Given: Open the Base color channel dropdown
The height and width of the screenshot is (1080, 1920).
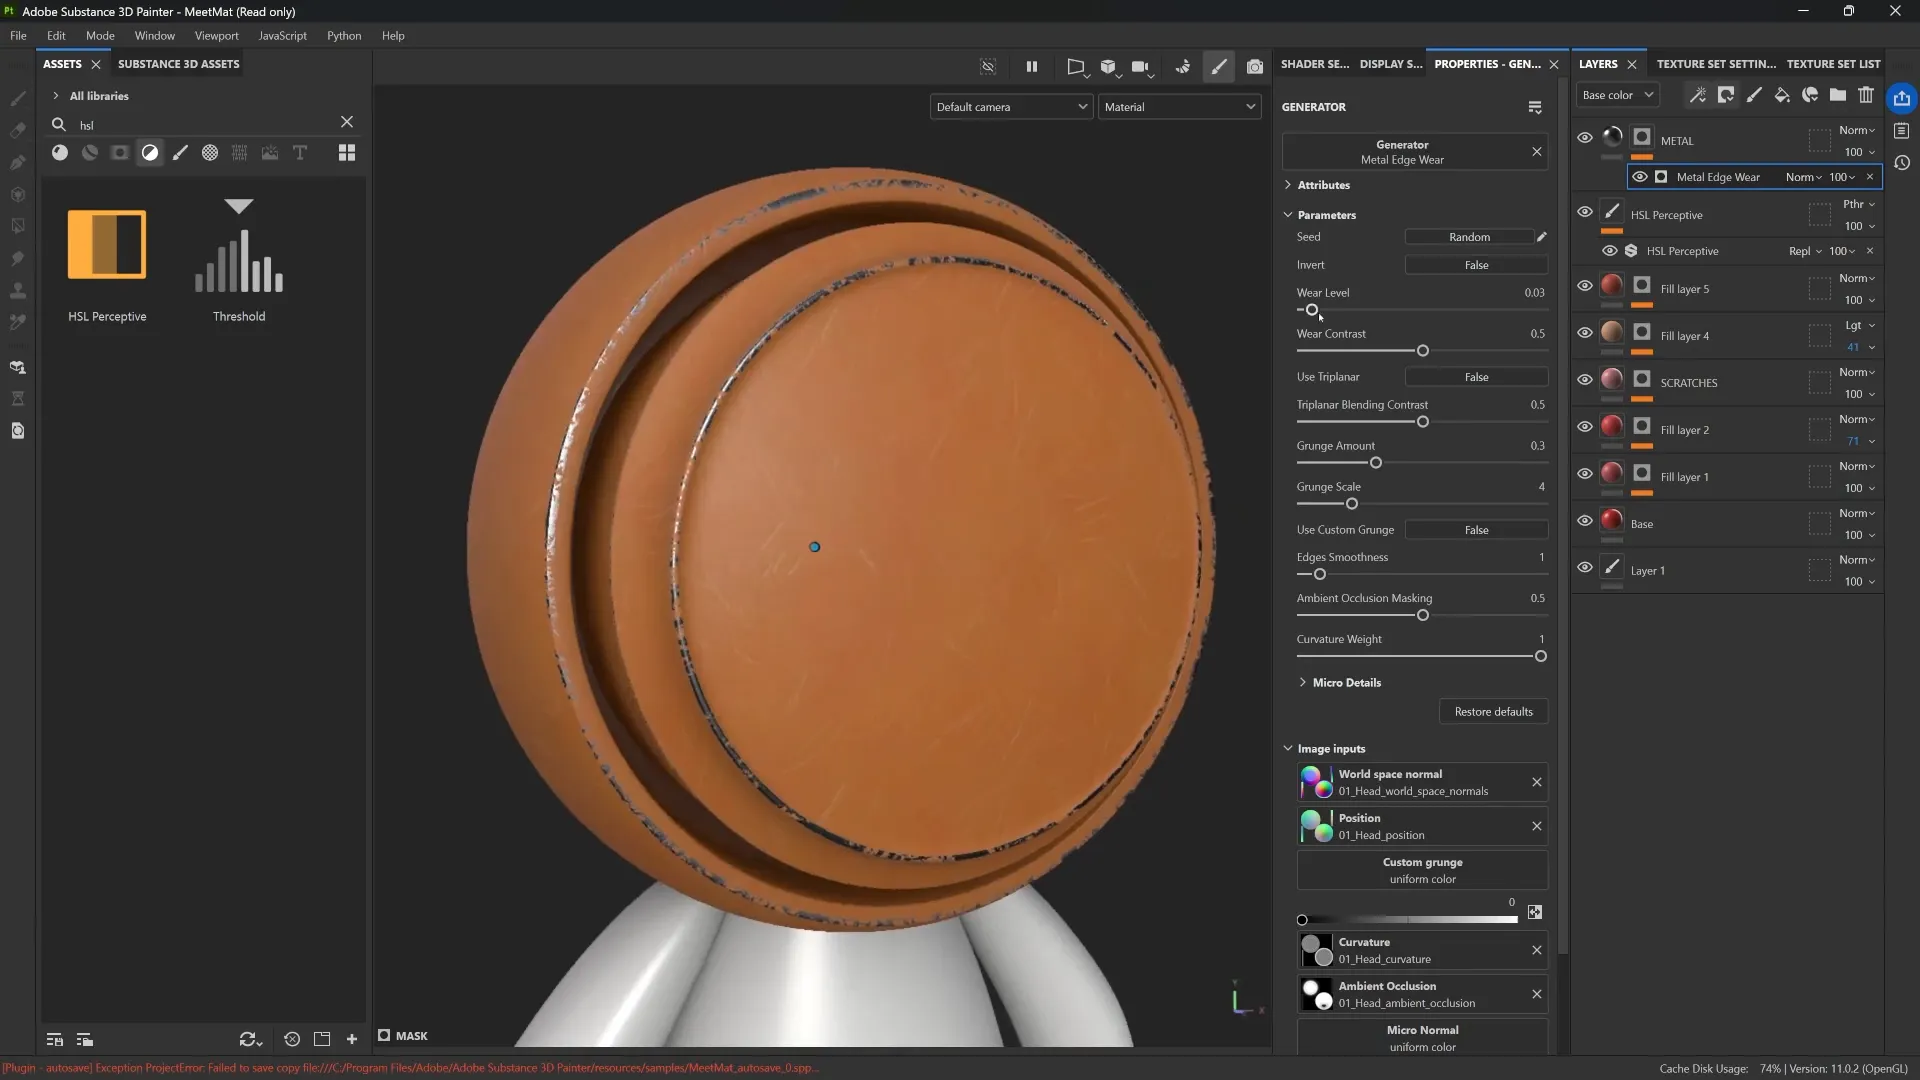Looking at the screenshot, I should tap(1618, 95).
